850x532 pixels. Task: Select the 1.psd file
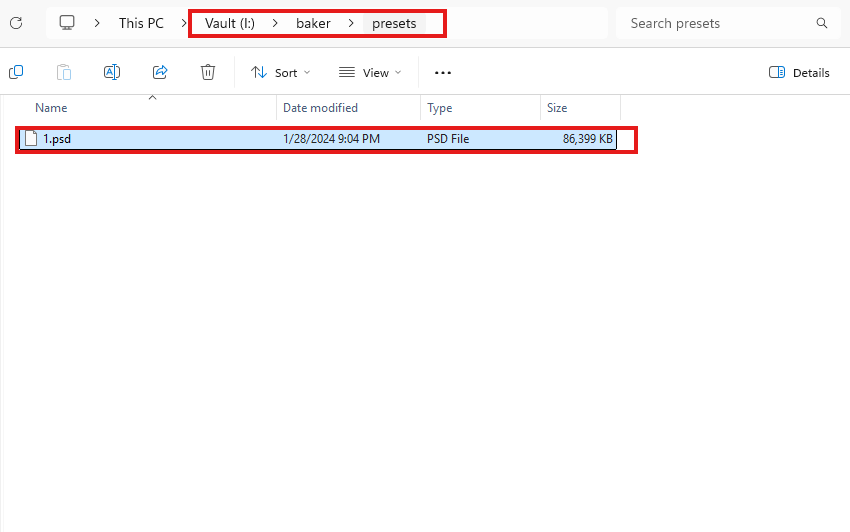[57, 139]
